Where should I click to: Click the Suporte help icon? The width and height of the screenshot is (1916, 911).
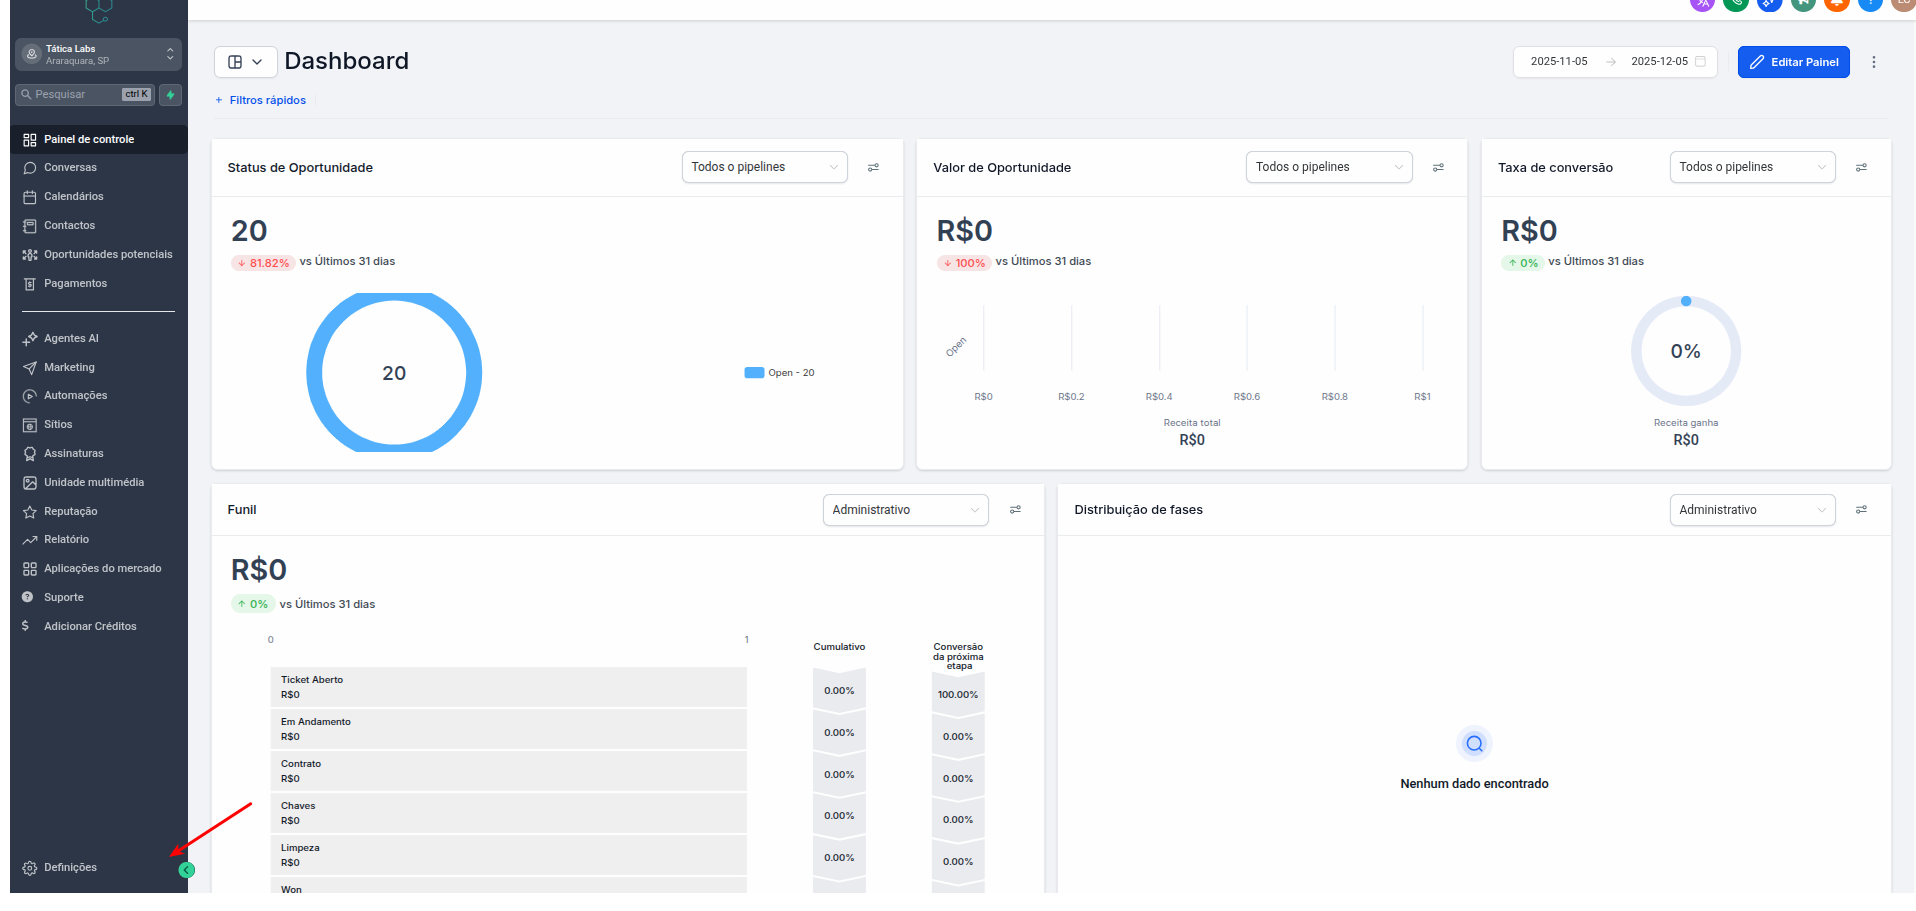click(x=28, y=597)
